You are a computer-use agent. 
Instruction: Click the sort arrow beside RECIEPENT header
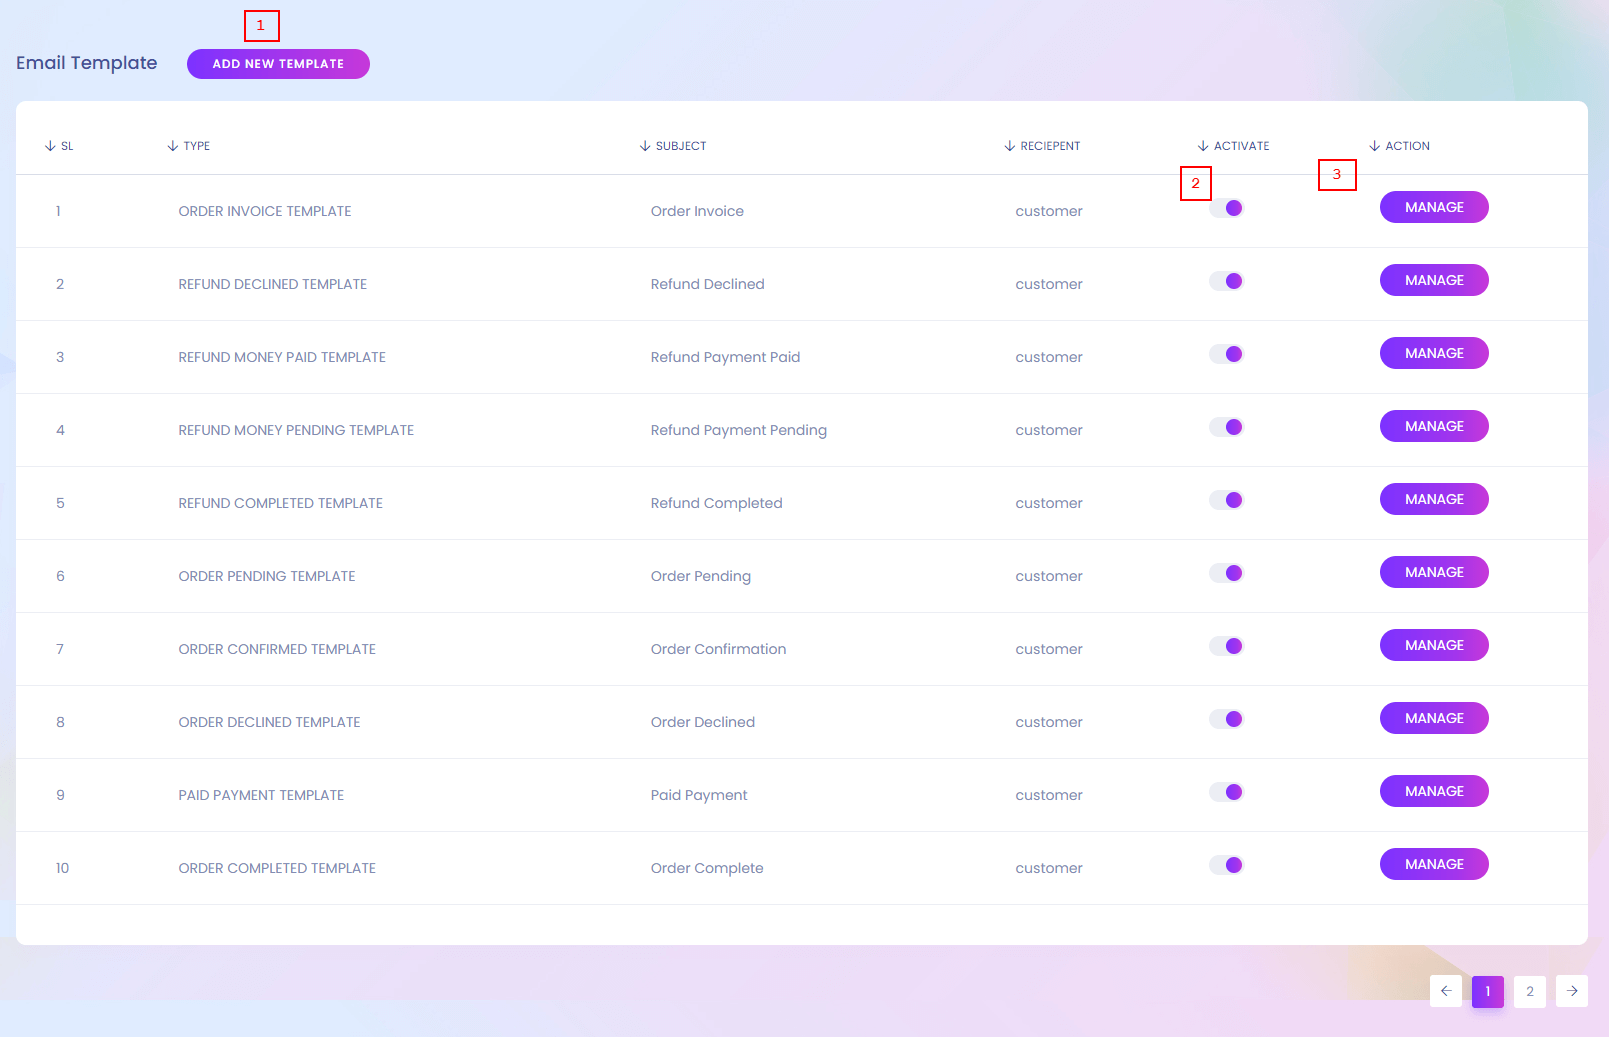pyautogui.click(x=1010, y=146)
